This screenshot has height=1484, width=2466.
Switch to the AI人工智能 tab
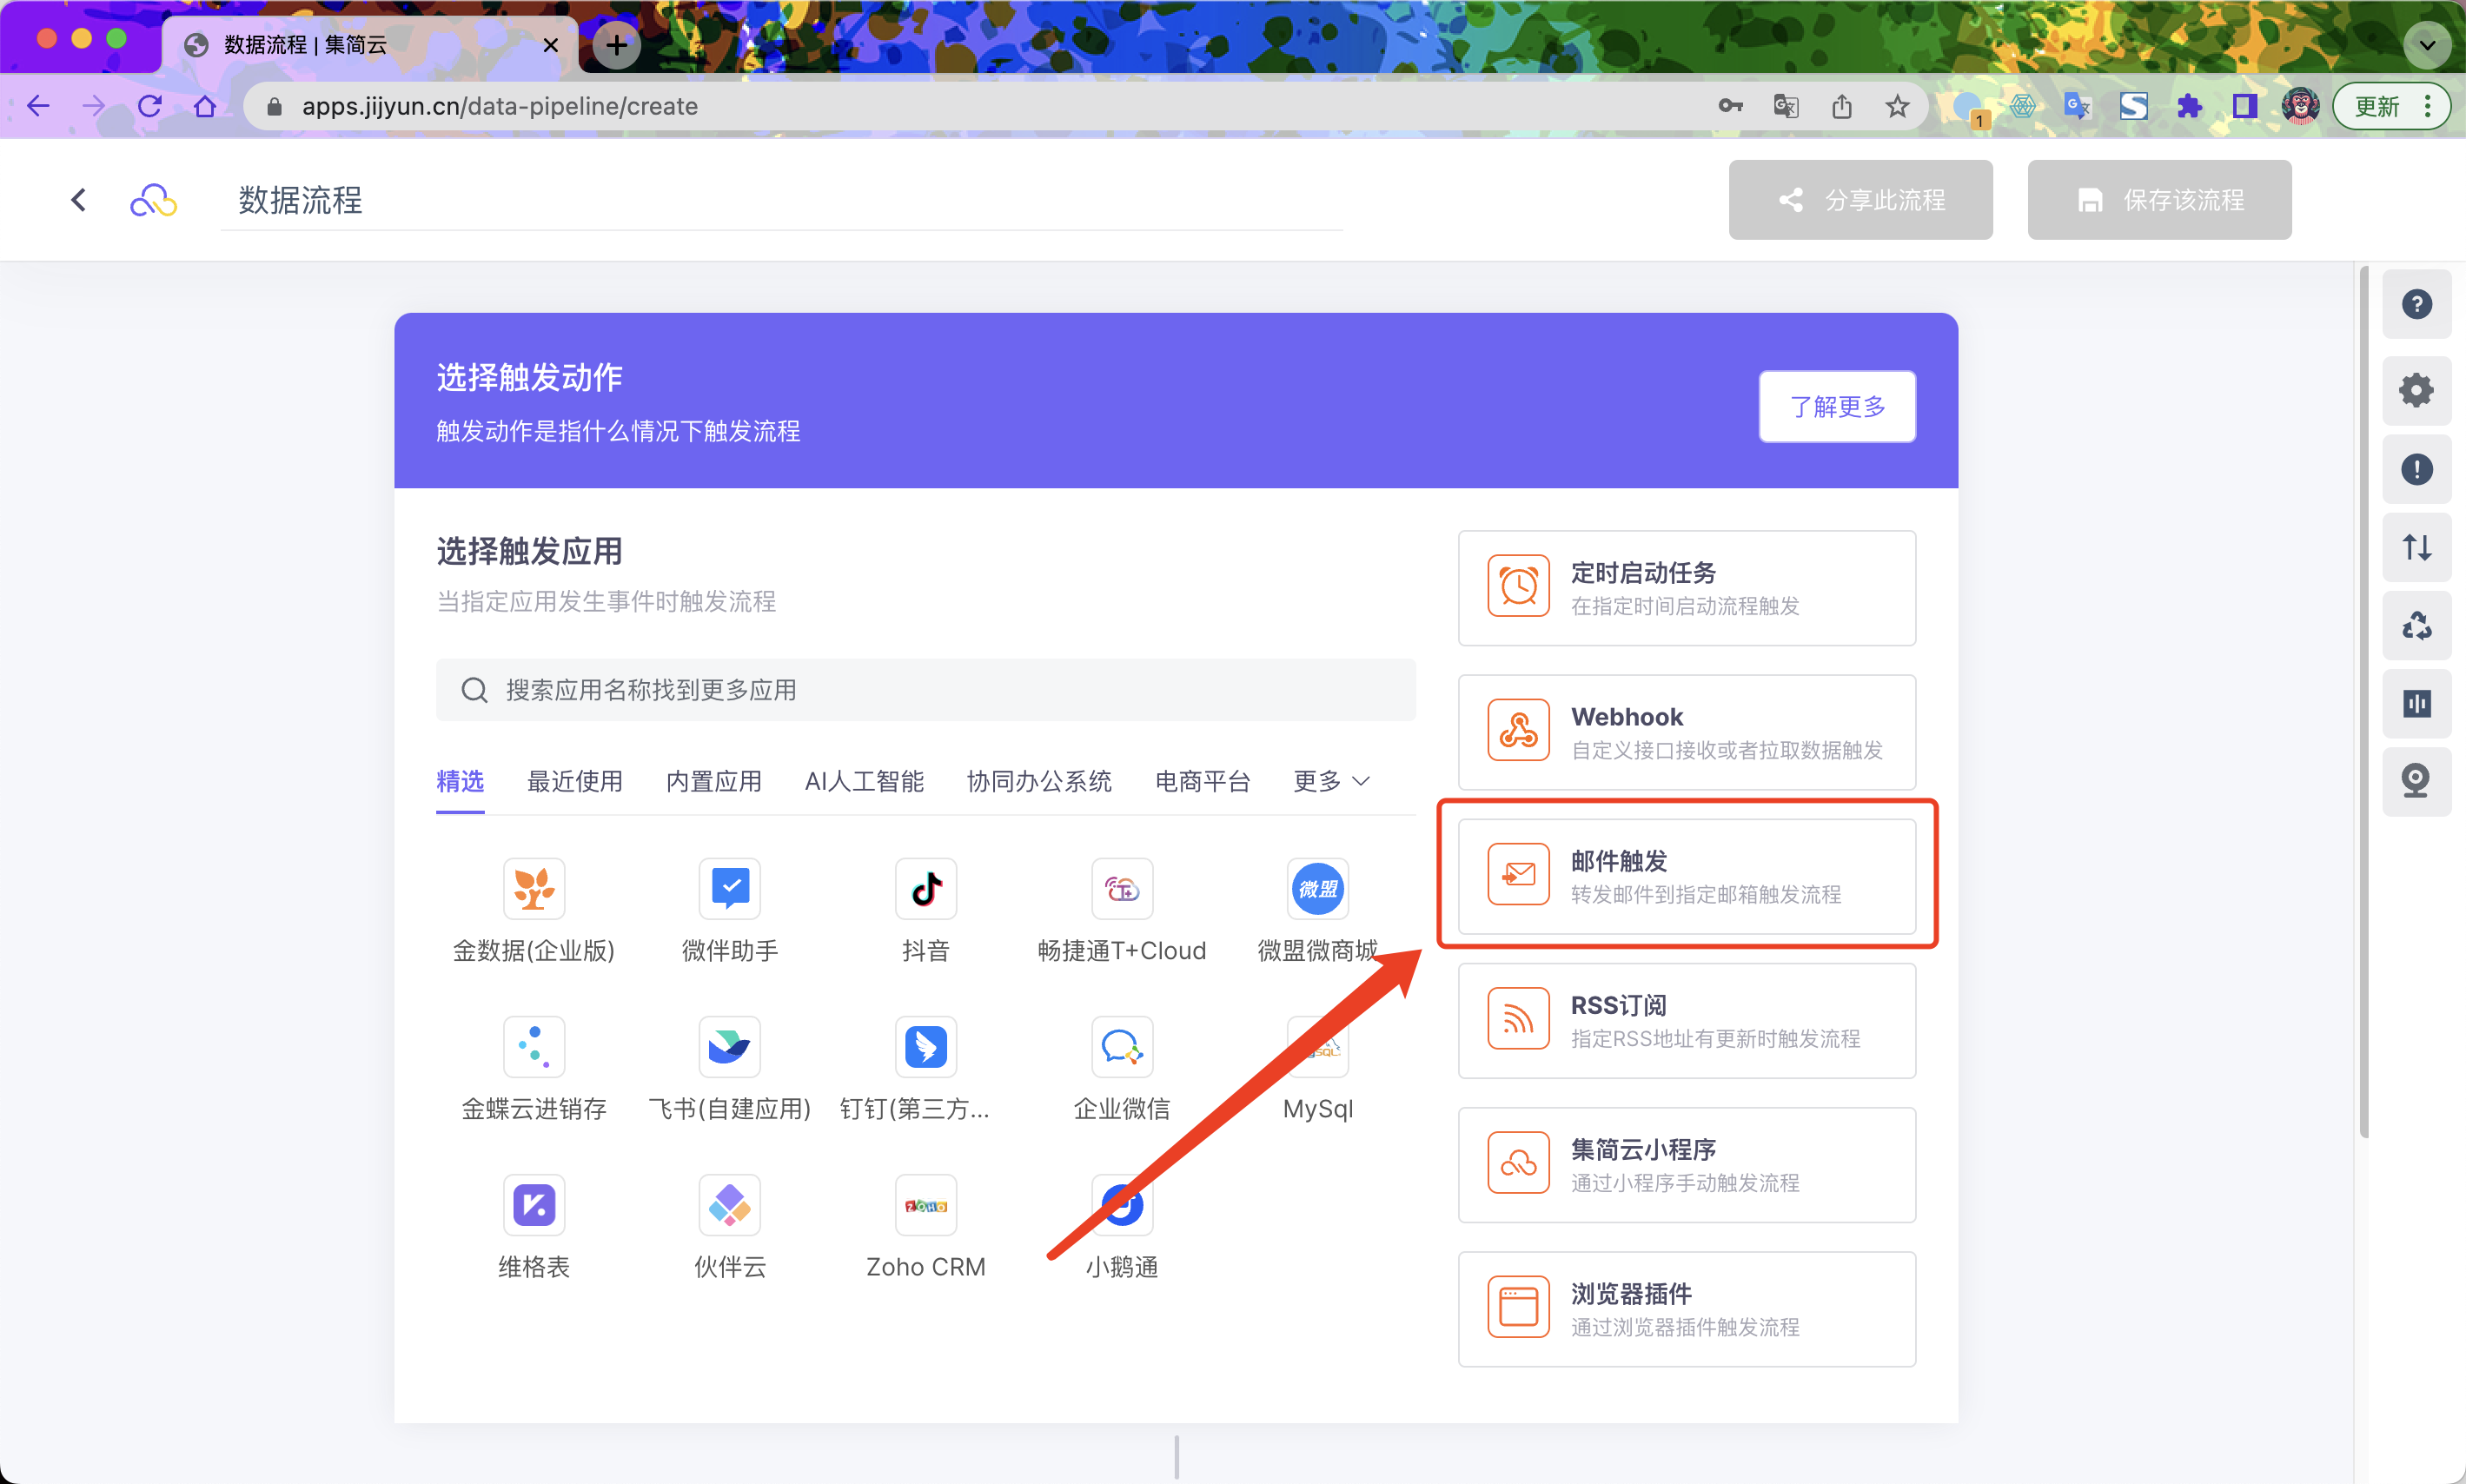coord(864,781)
